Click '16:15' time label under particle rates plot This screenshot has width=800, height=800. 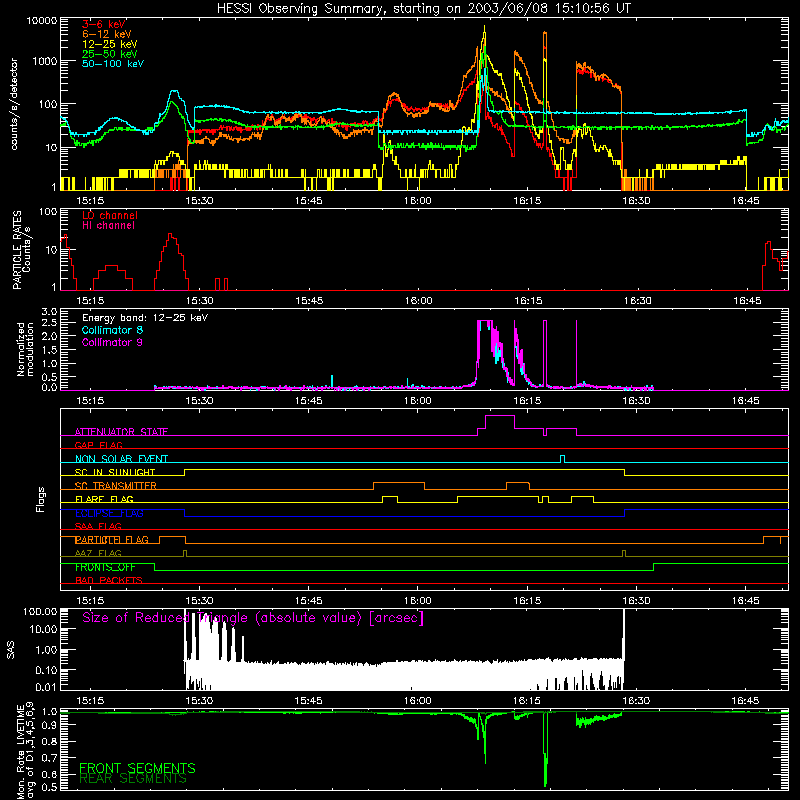point(528,301)
